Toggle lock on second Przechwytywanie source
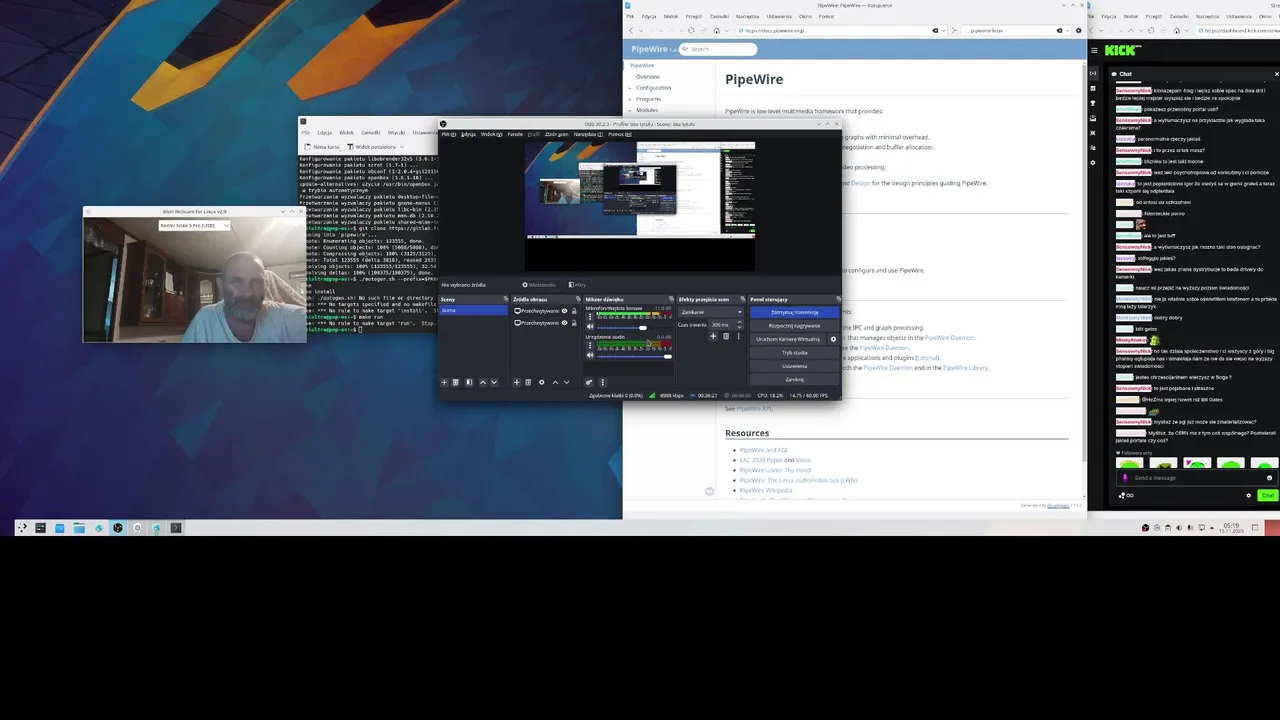 tap(574, 323)
